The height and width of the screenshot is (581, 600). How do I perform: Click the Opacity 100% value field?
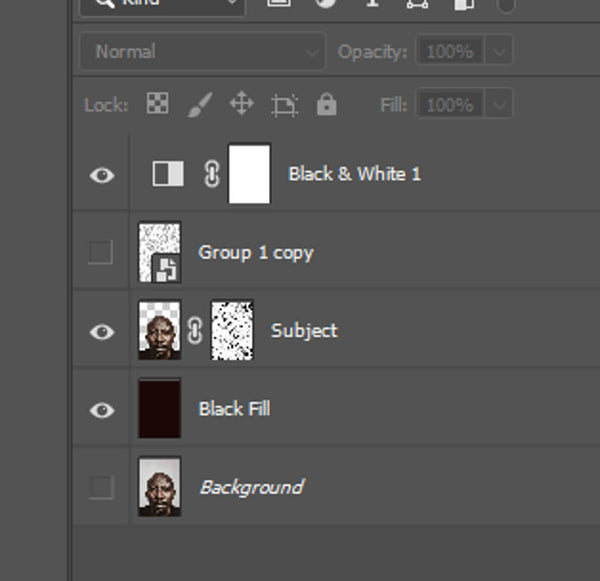[450, 51]
